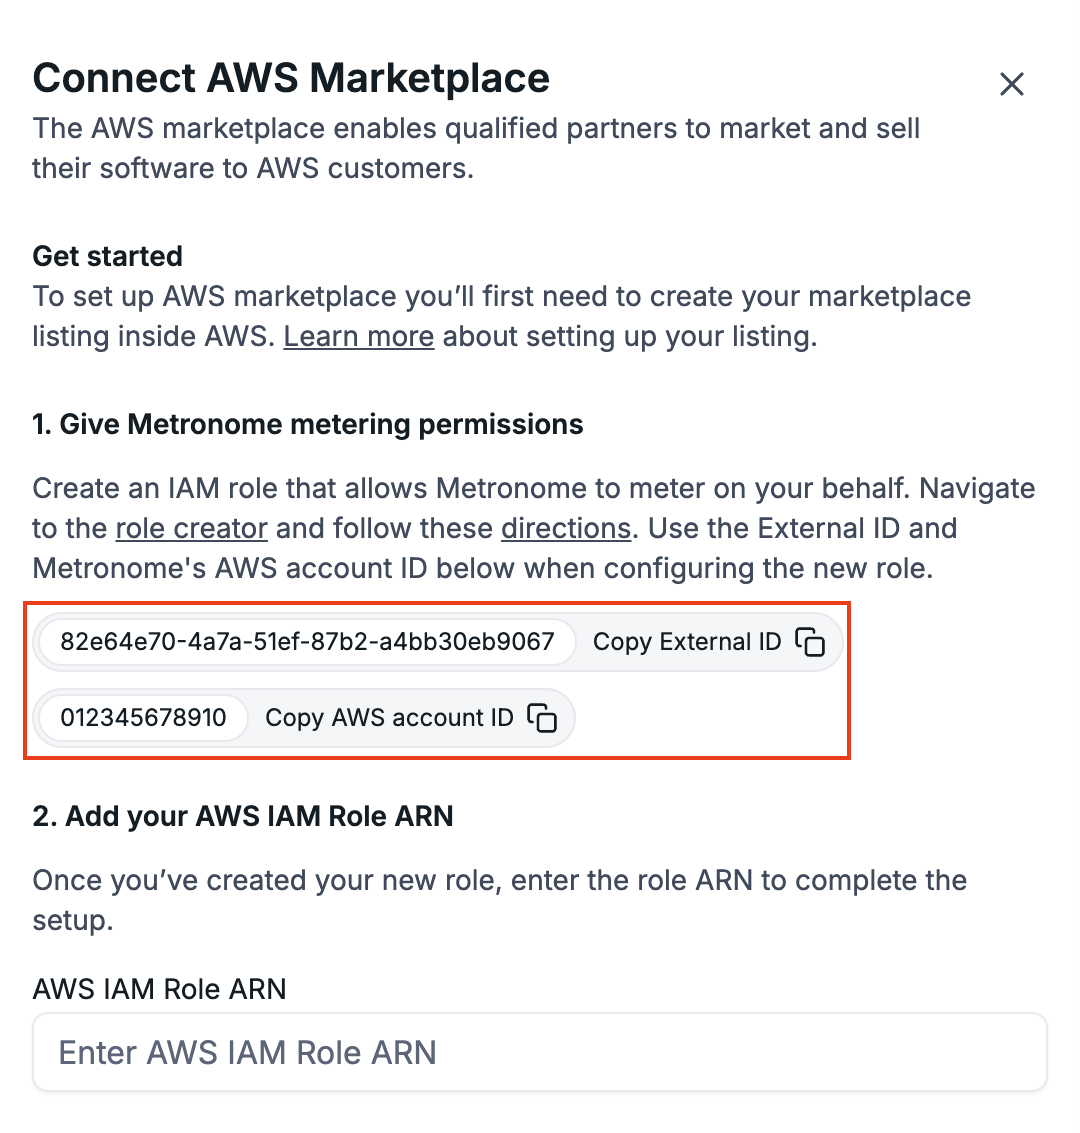1080x1133 pixels.
Task: Close the Connect AWS Marketplace dialog
Action: pyautogui.click(x=1012, y=84)
